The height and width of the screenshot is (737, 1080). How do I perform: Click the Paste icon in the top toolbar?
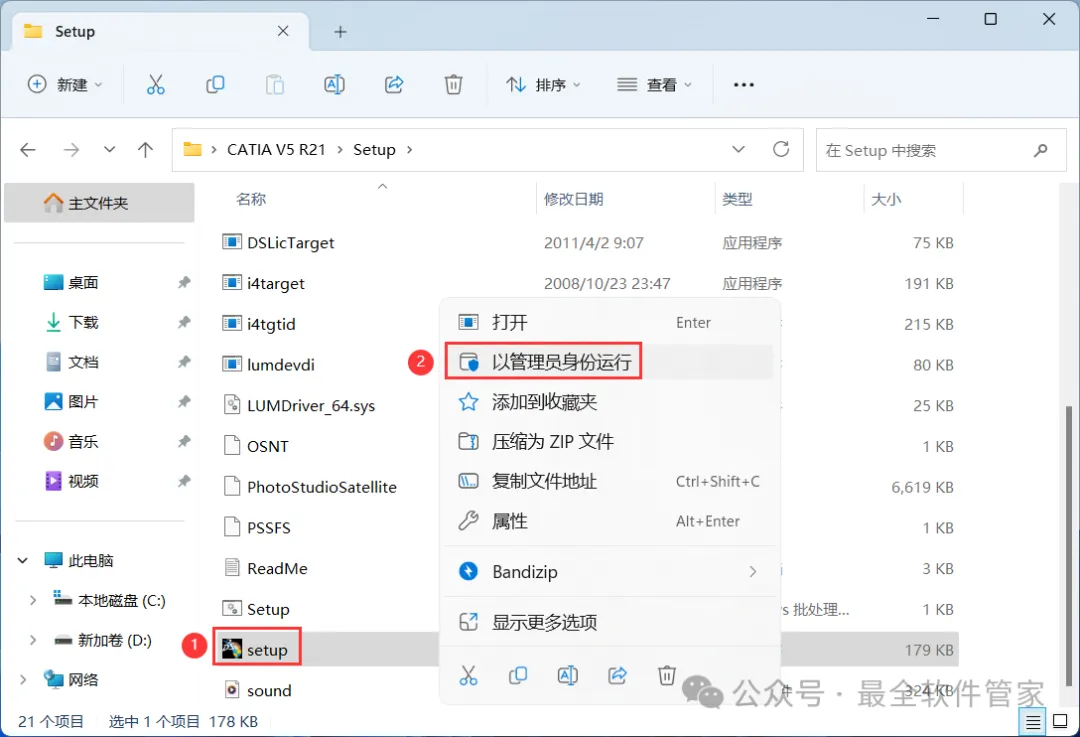275,85
